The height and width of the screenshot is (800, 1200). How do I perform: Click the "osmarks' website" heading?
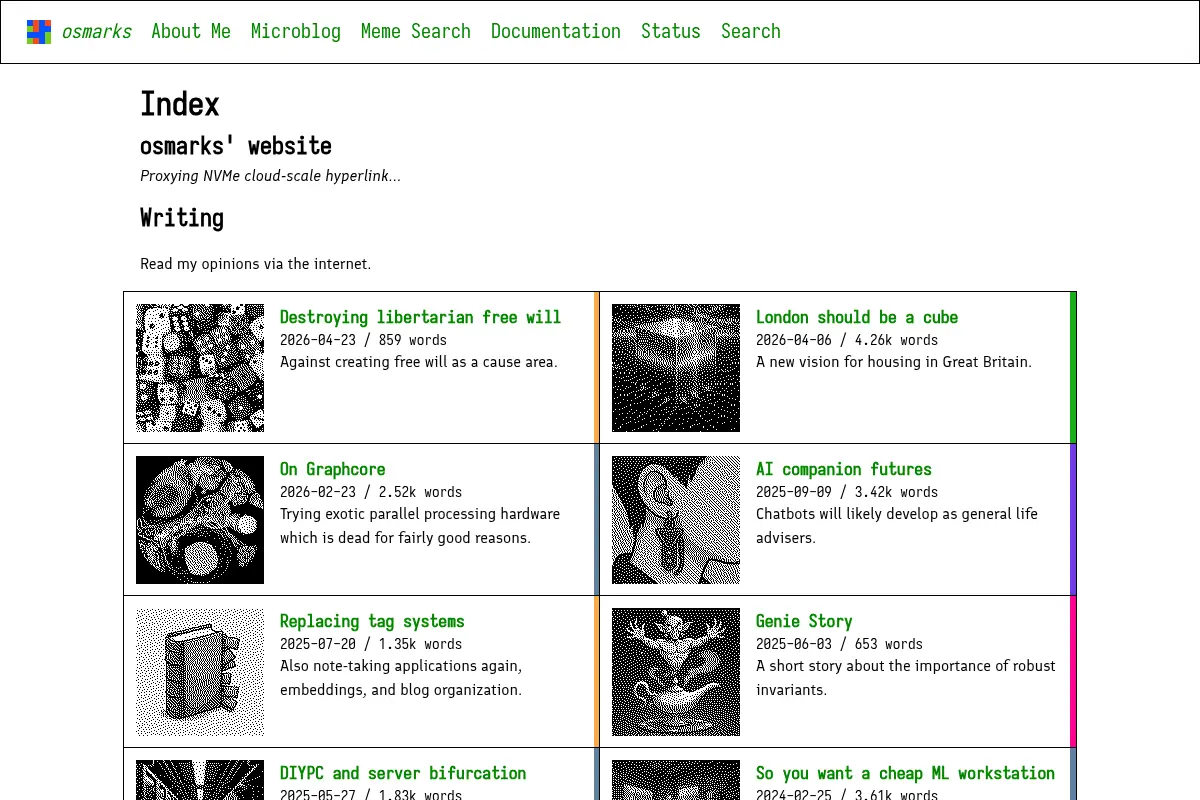(x=236, y=146)
